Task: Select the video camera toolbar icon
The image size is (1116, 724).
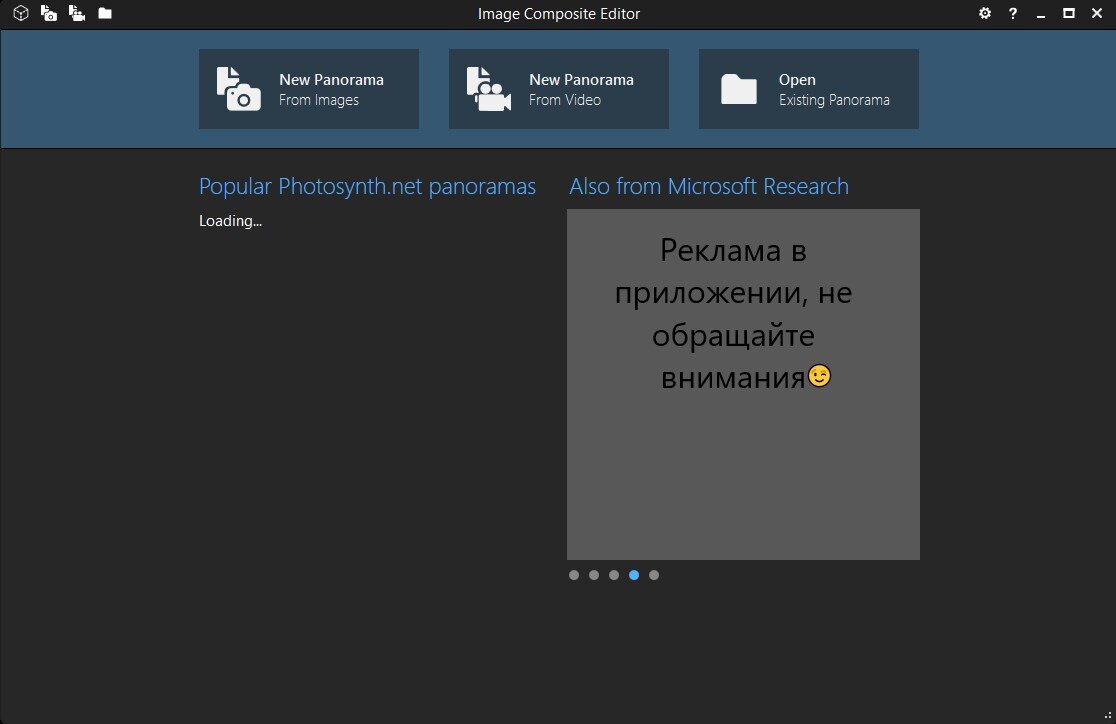Action: pos(75,14)
